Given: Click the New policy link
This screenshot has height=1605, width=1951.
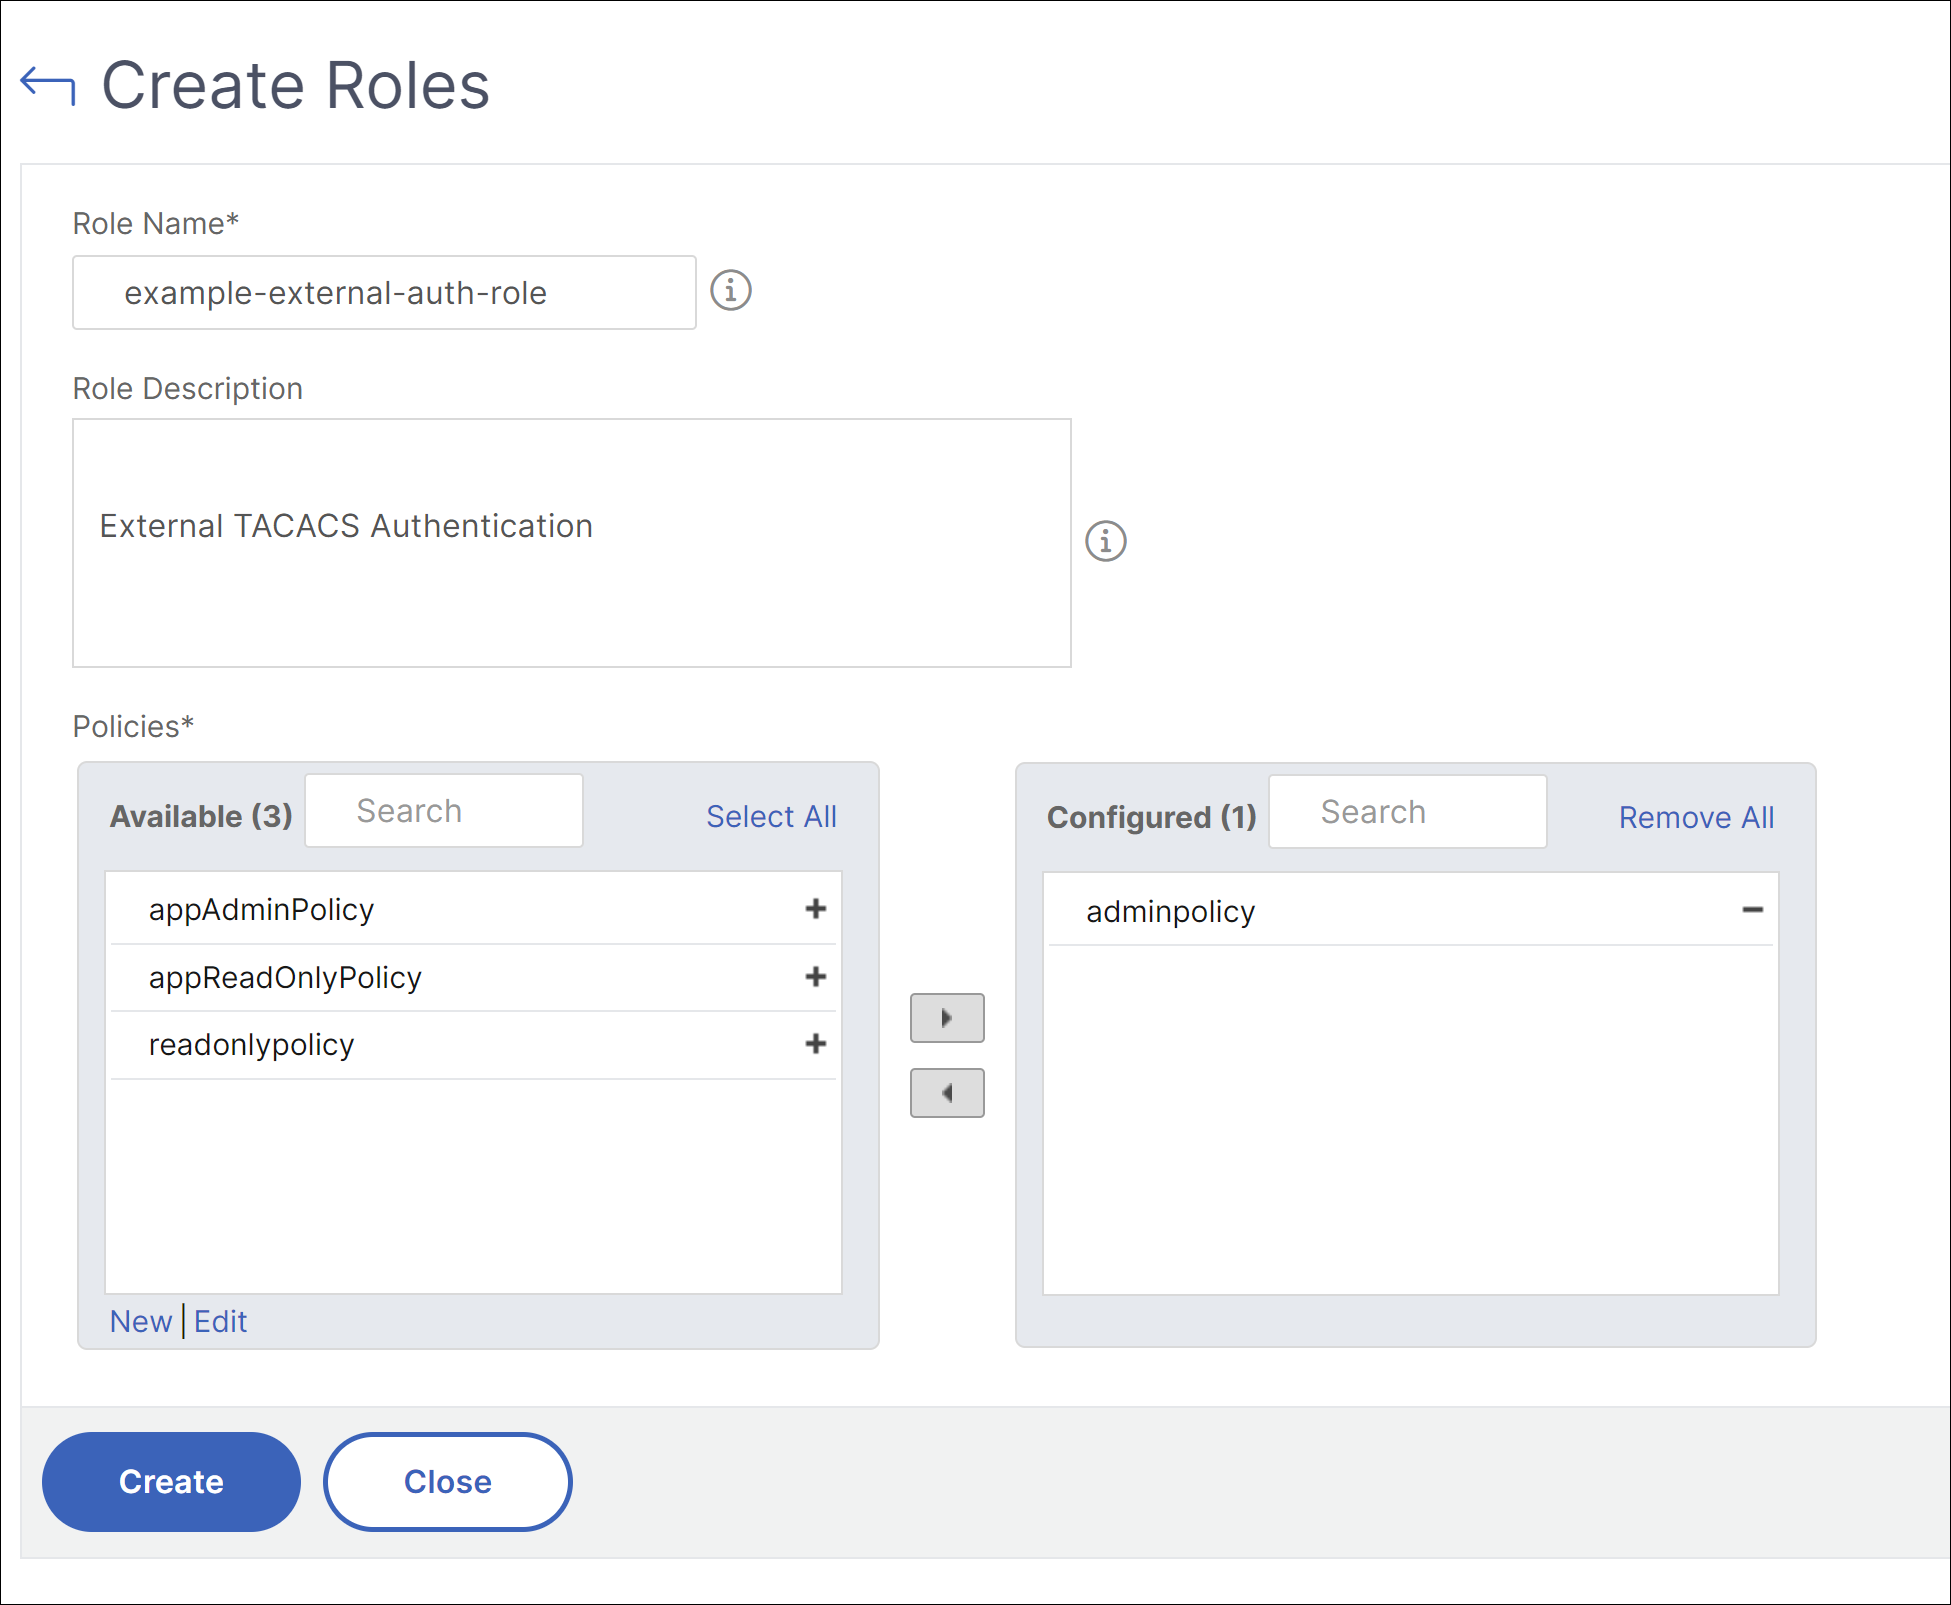Looking at the screenshot, I should pos(140,1321).
